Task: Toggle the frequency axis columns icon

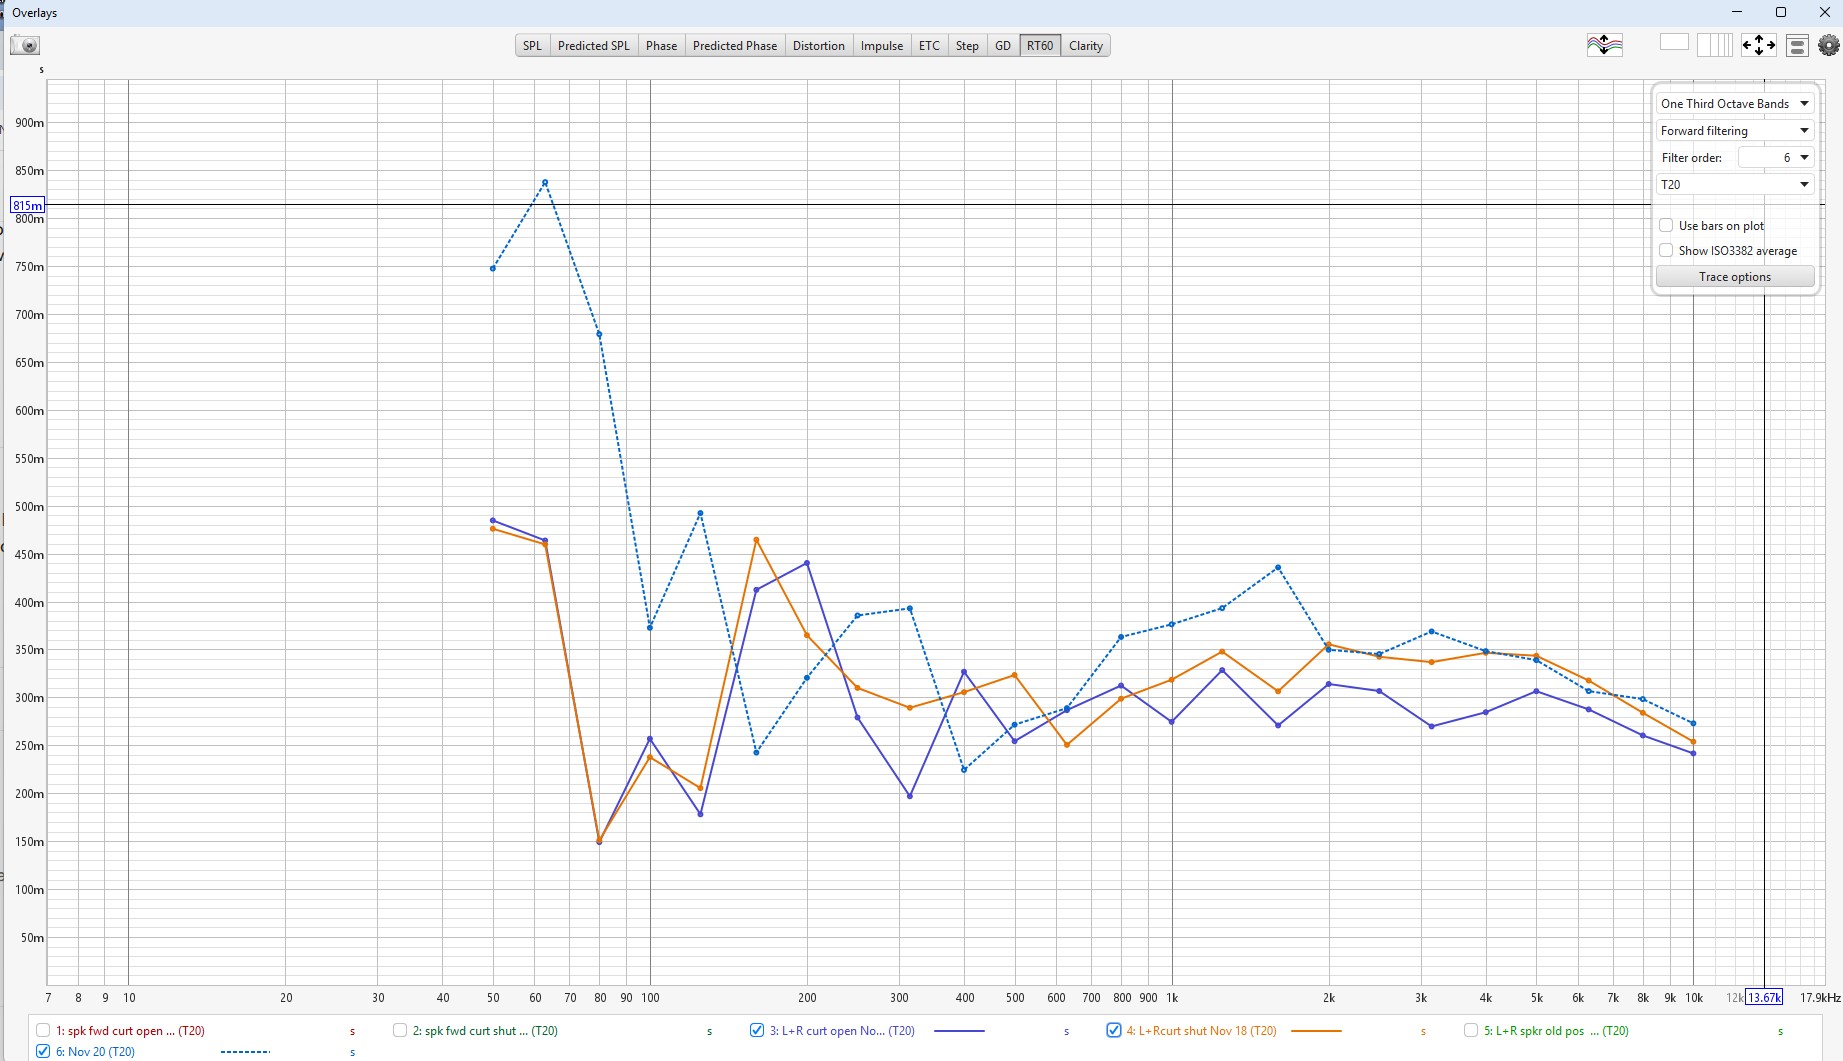Action: coord(1714,45)
